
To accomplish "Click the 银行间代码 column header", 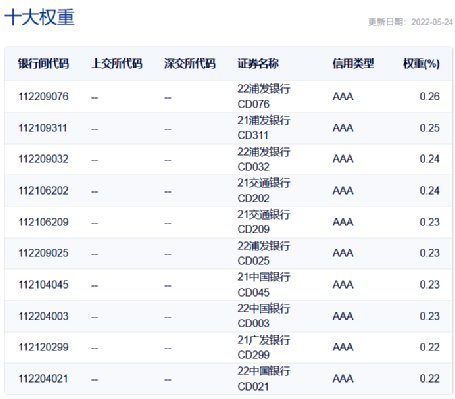I will (x=43, y=63).
